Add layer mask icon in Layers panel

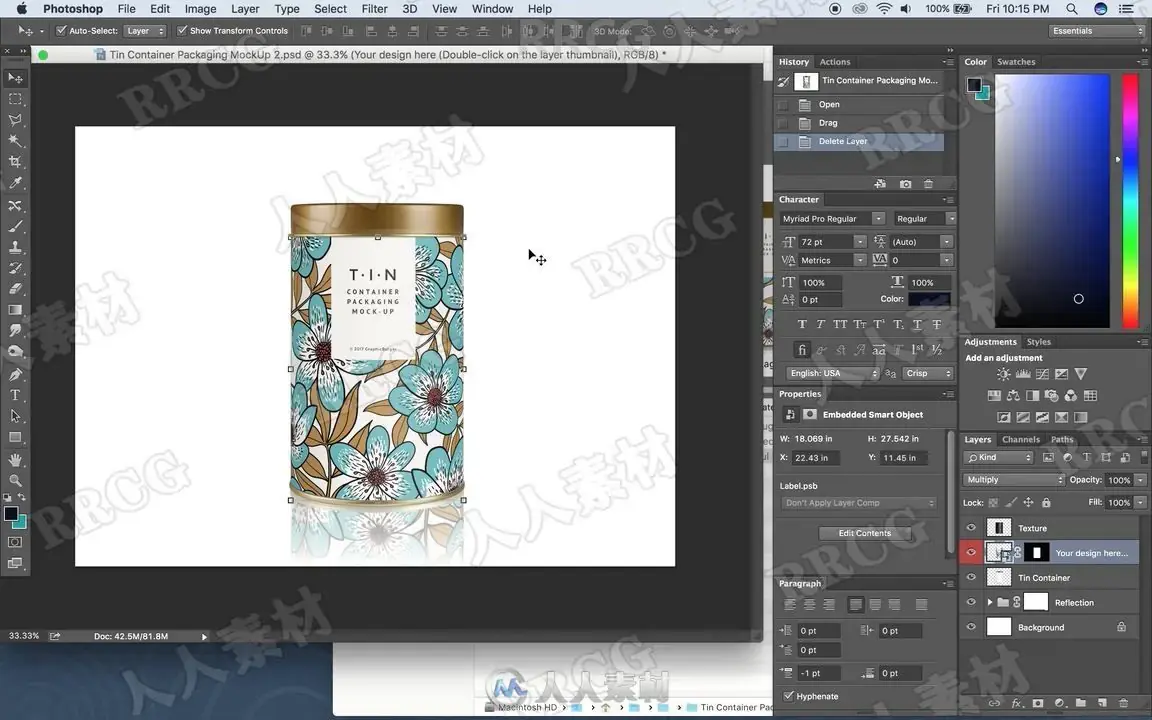coord(1037,703)
